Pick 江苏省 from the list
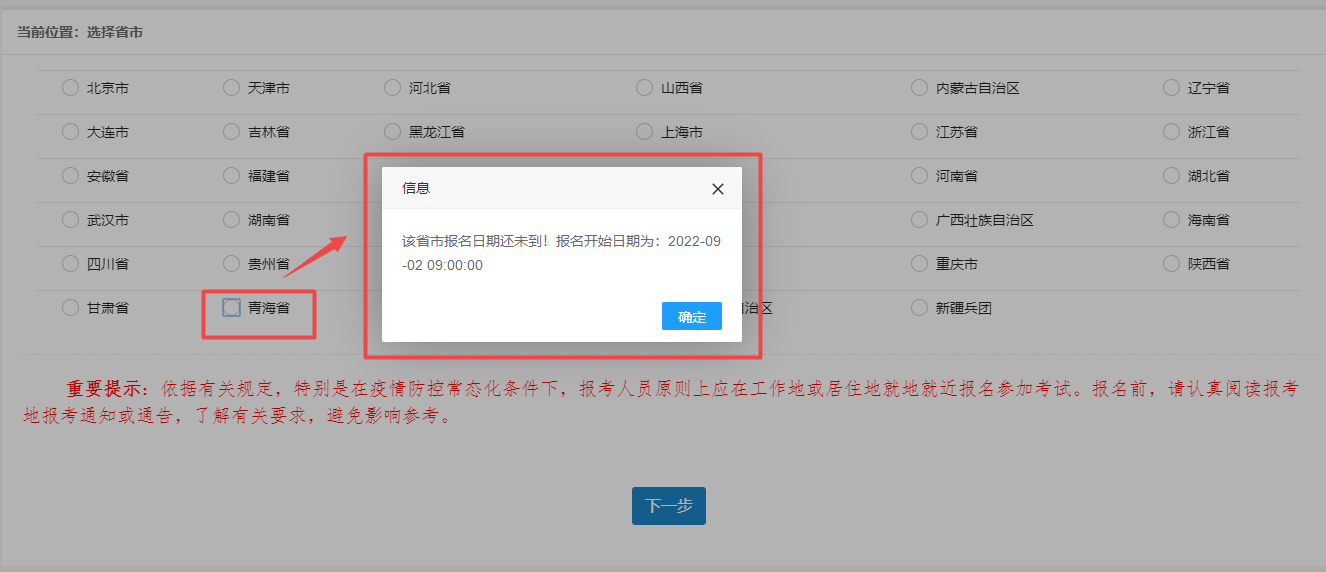Image resolution: width=1326 pixels, height=572 pixels. [x=919, y=132]
